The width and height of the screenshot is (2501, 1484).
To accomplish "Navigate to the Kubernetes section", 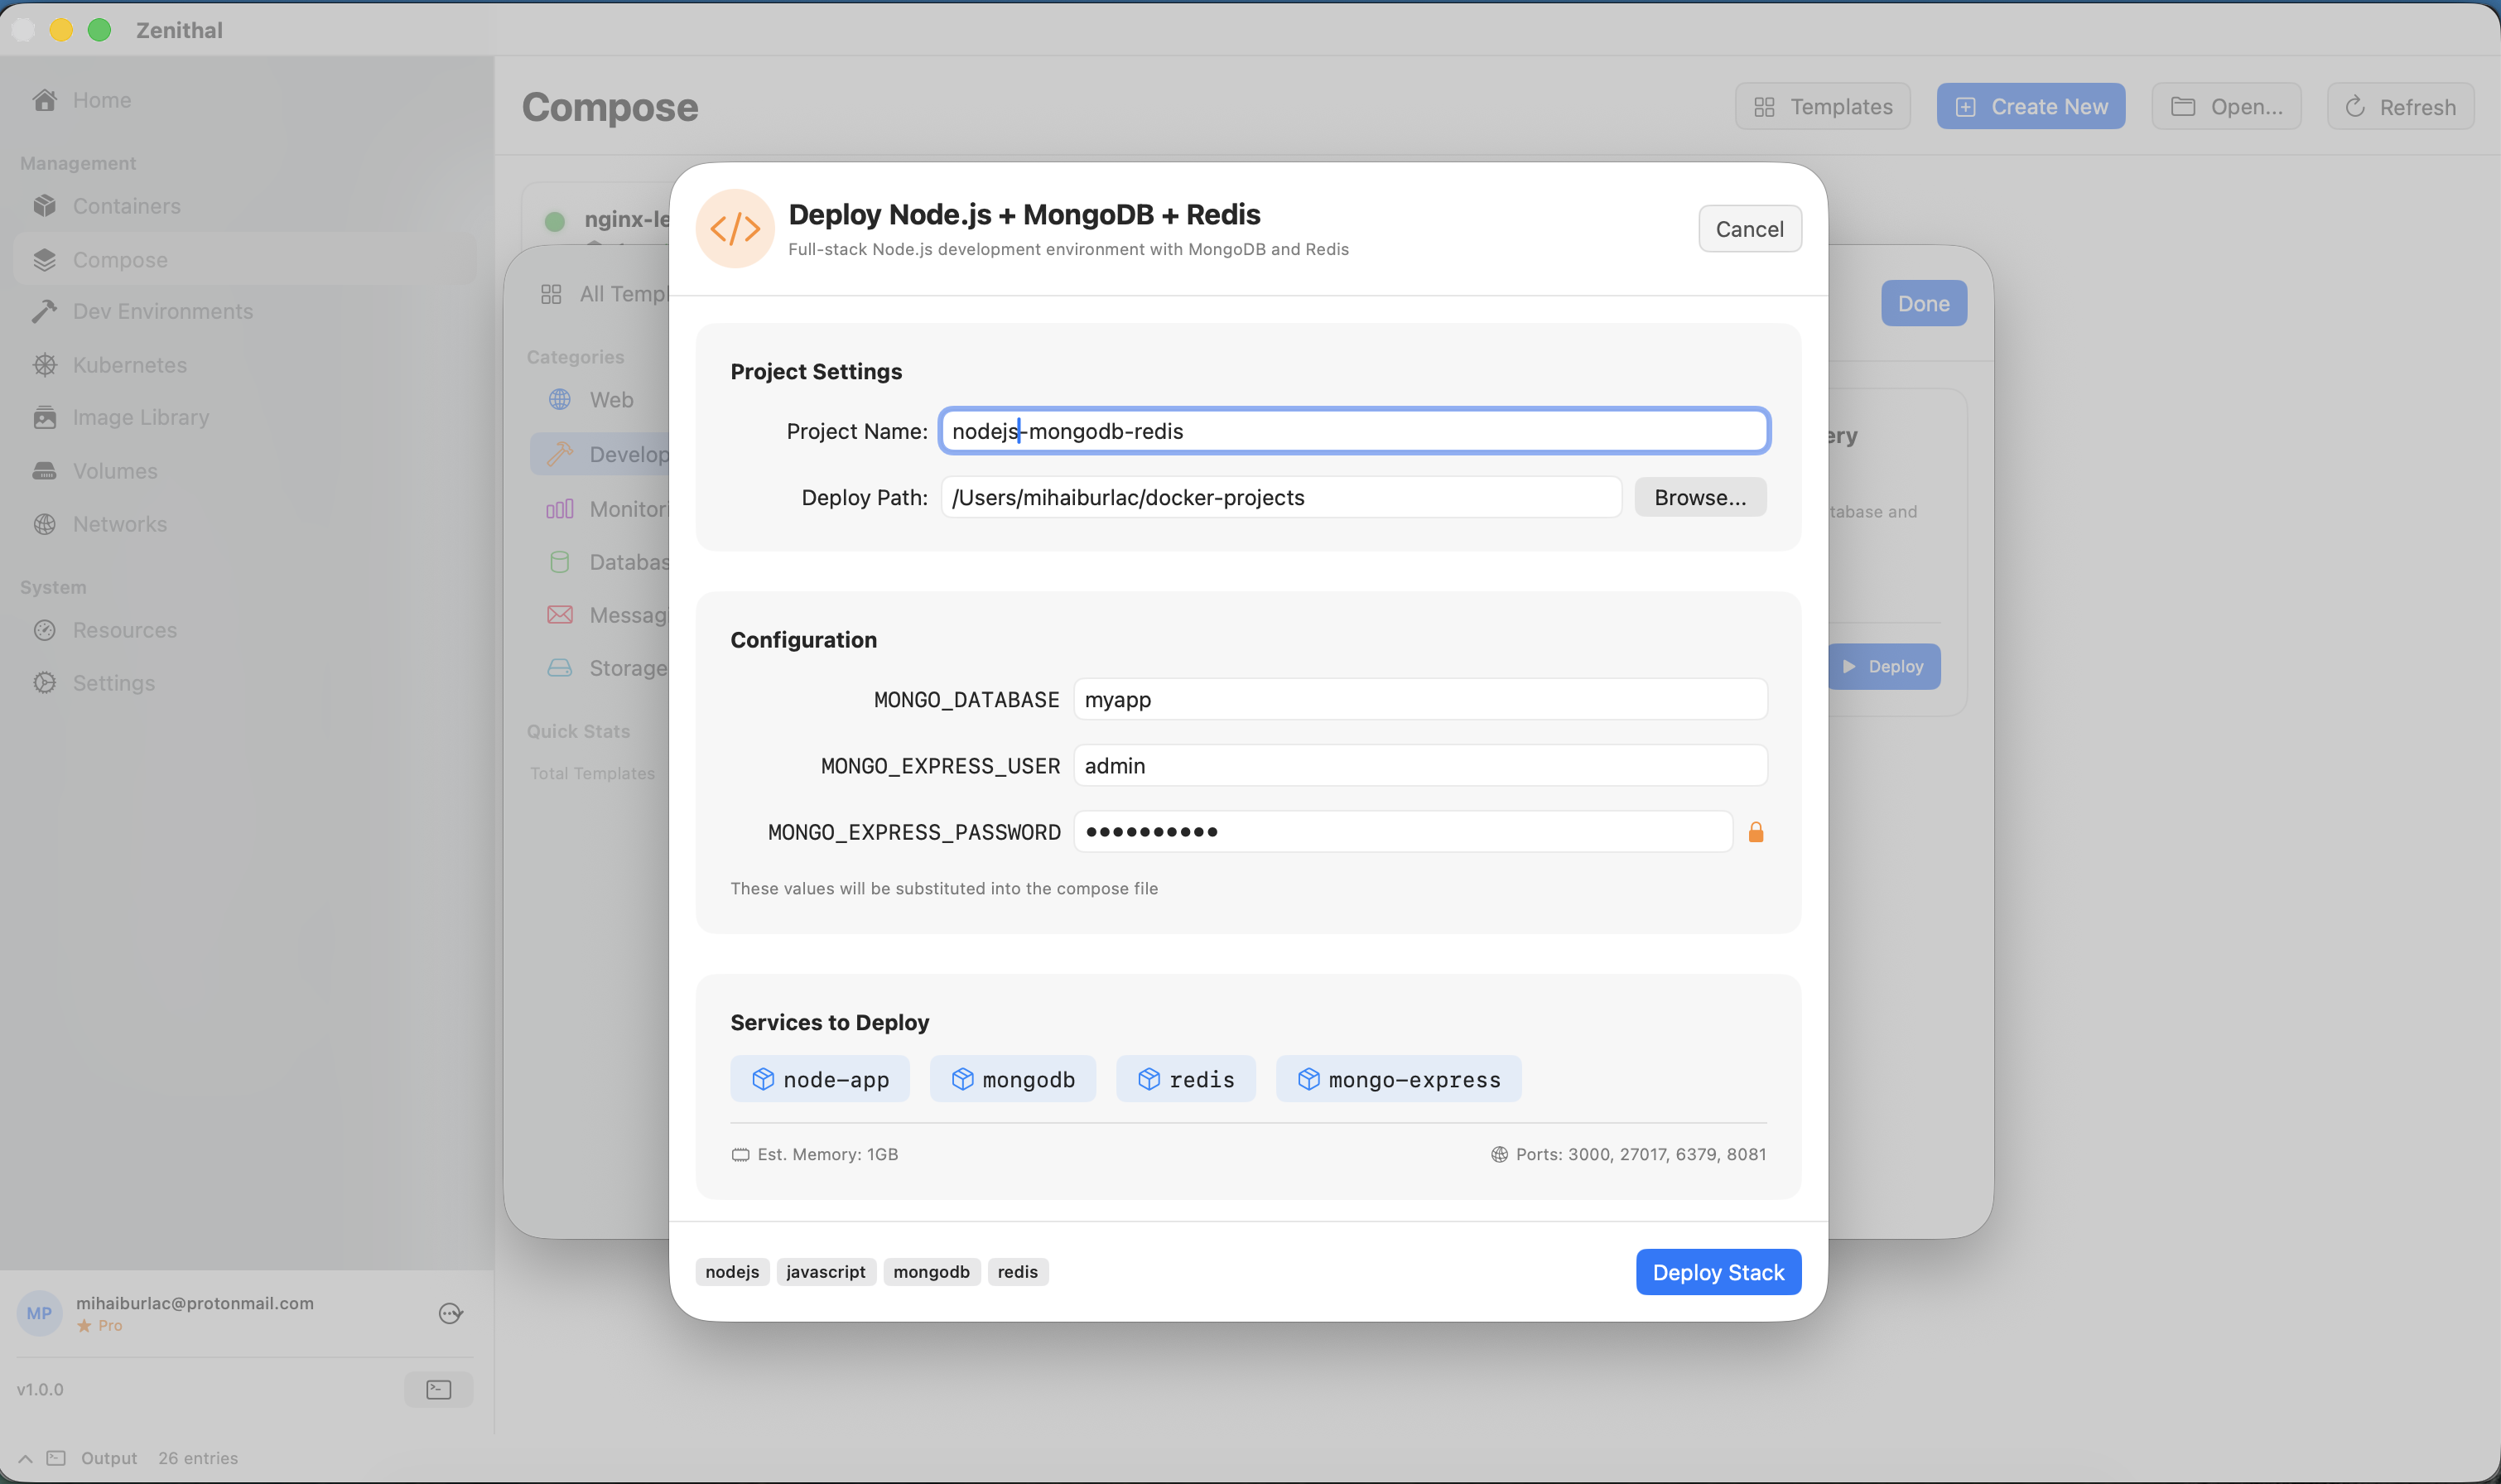I will pos(129,364).
